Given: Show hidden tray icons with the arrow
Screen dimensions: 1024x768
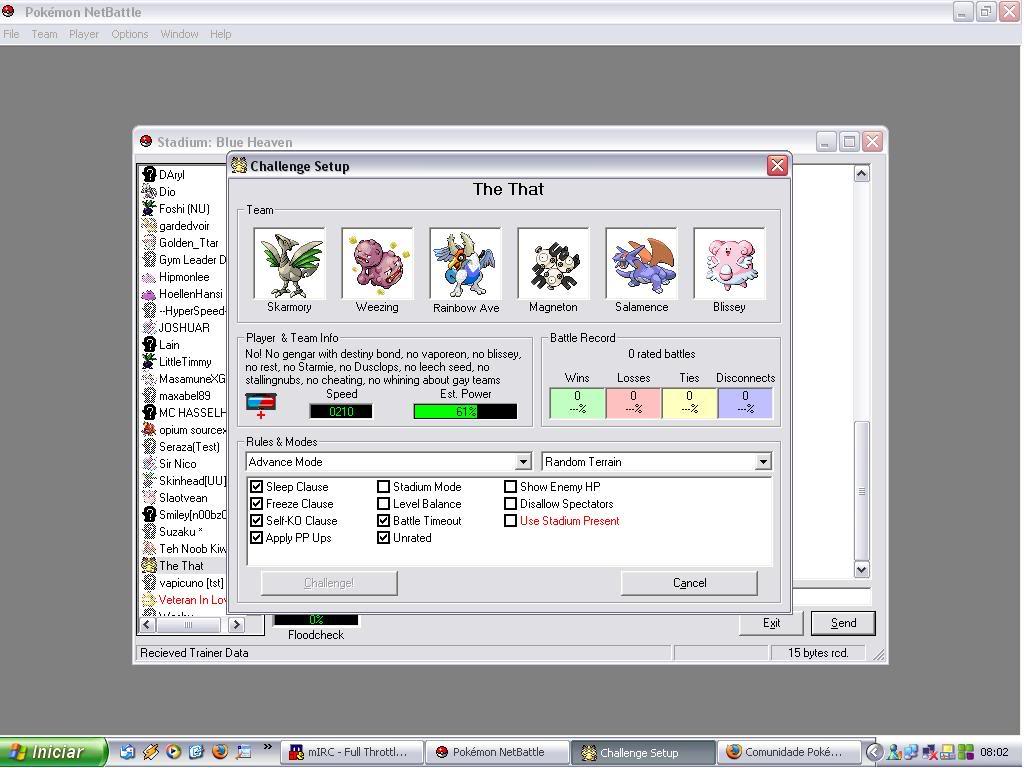Looking at the screenshot, I should pos(874,752).
